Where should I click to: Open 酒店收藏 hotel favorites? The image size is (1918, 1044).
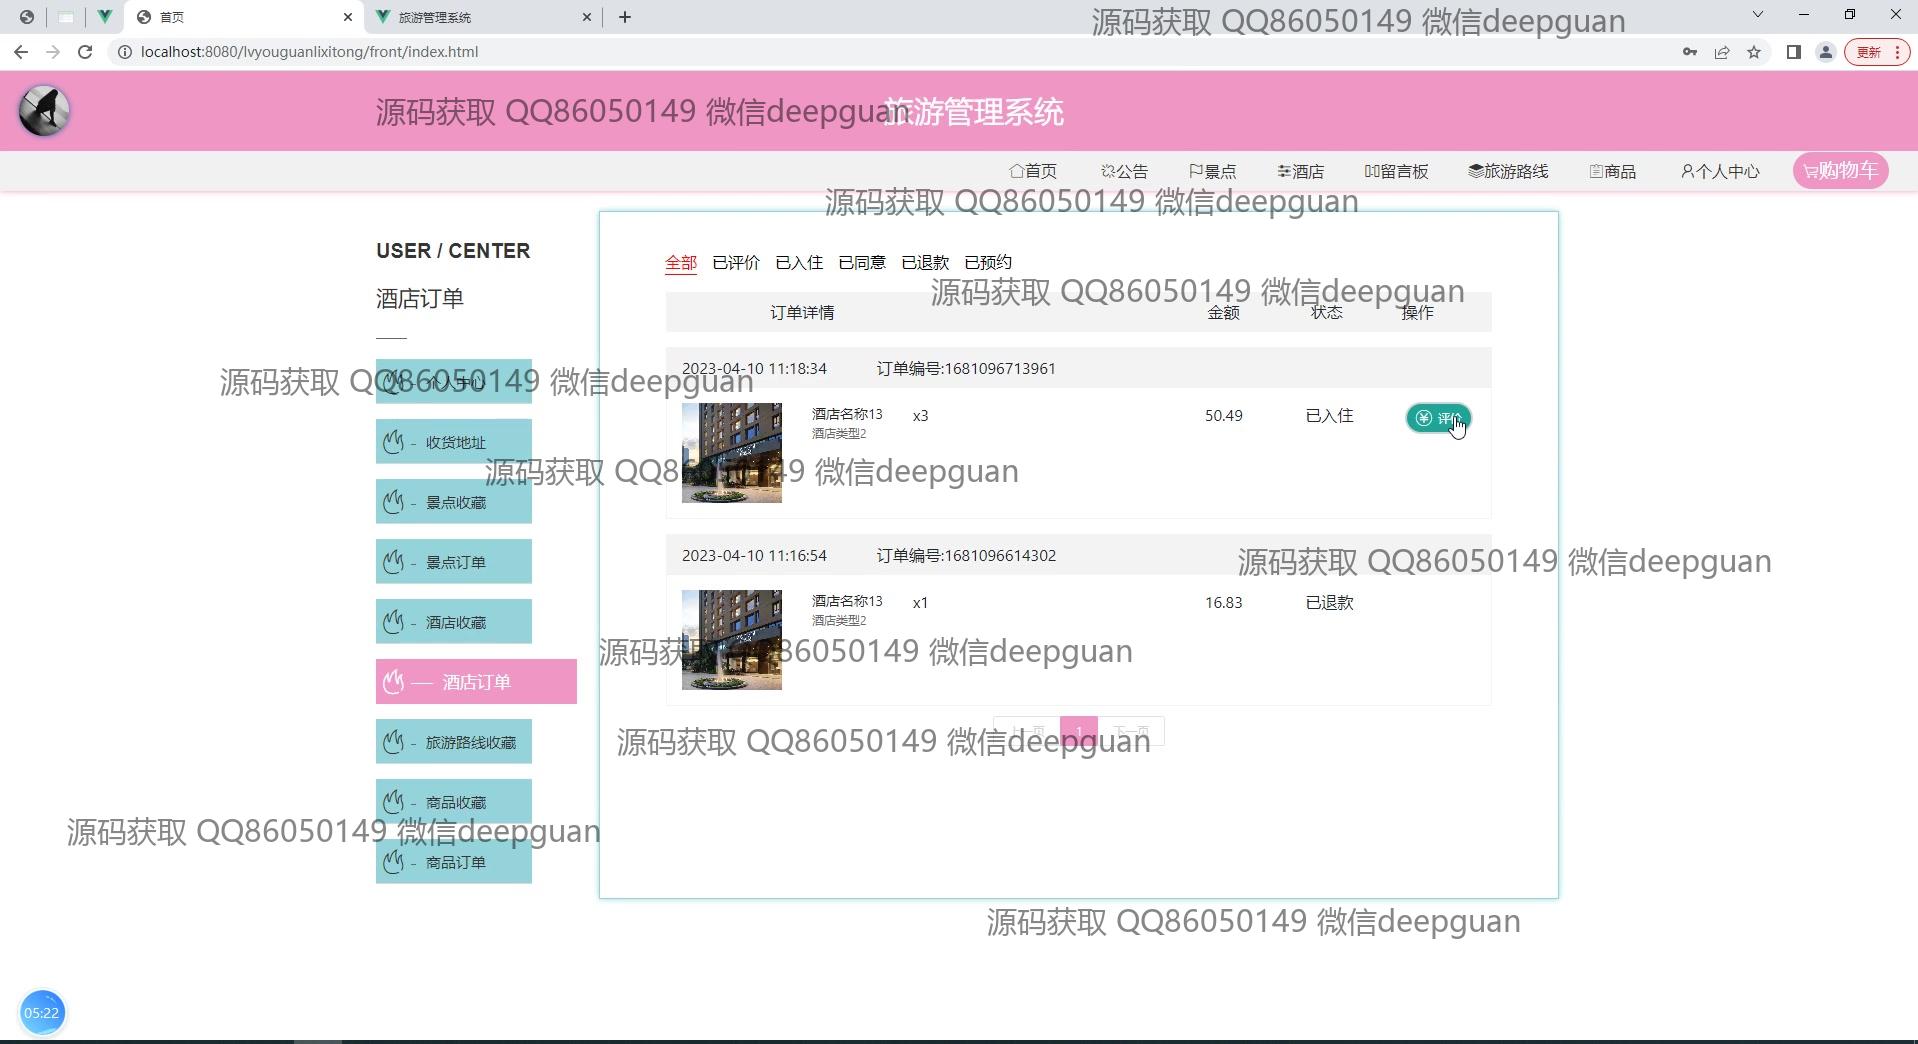click(x=453, y=621)
